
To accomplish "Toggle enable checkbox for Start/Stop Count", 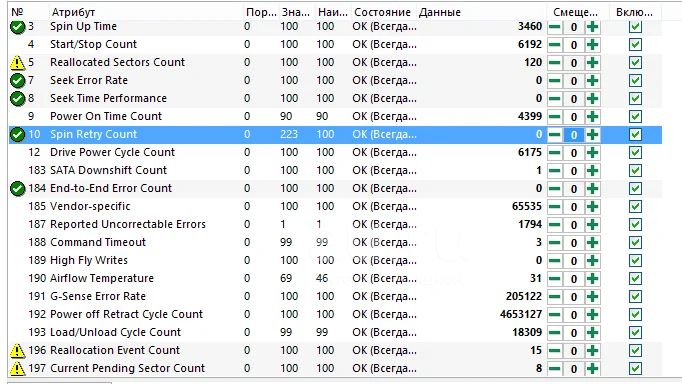I will (x=635, y=44).
